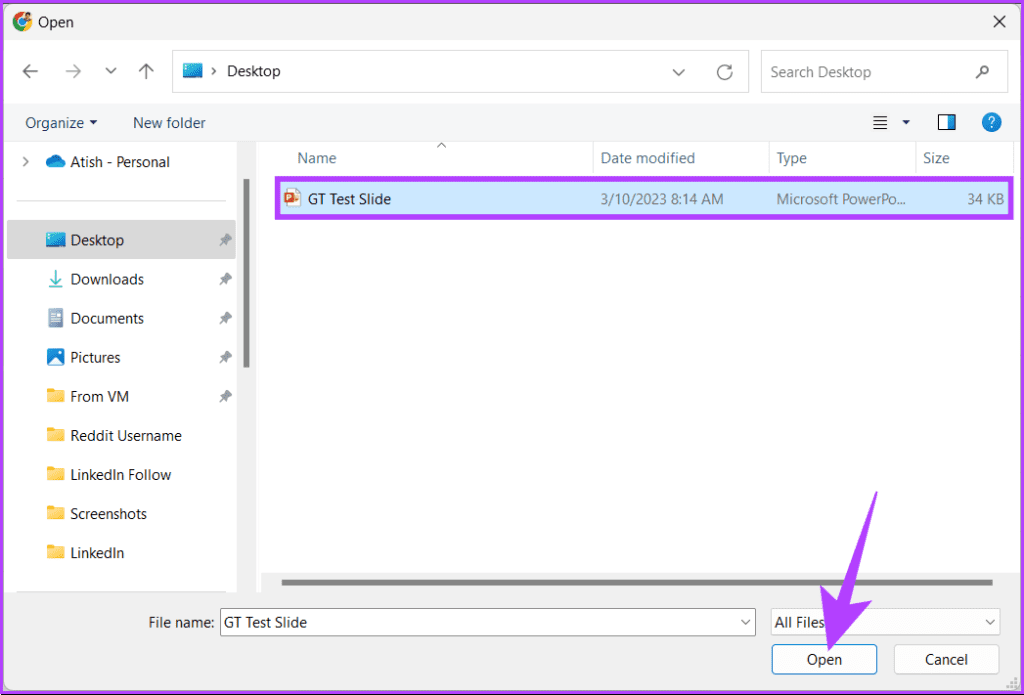Open the All Files type dropdown
Screen dimensions: 1024x695
[885, 622]
